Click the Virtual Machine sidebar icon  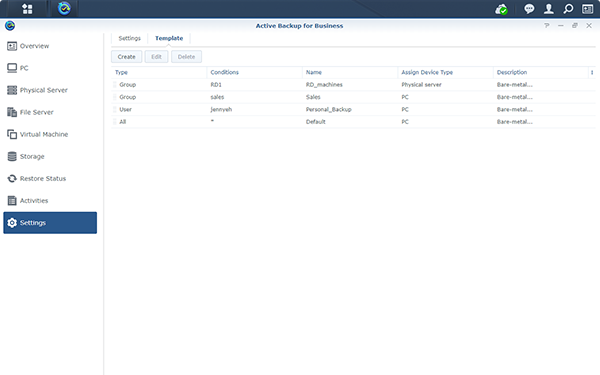(12, 134)
